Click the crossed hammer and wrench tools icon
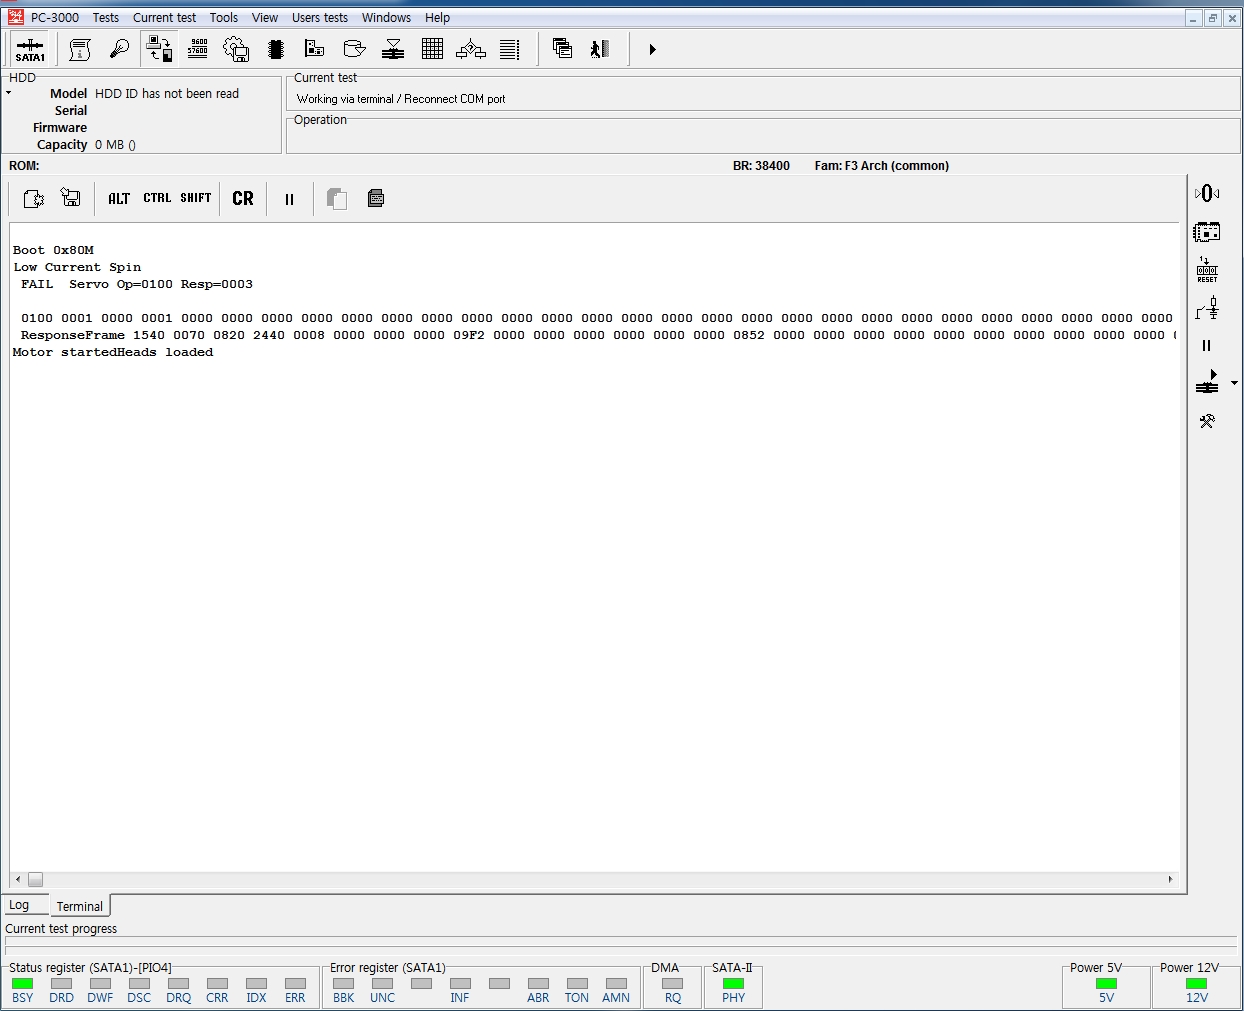The height and width of the screenshot is (1011, 1244). pyautogui.click(x=1207, y=421)
